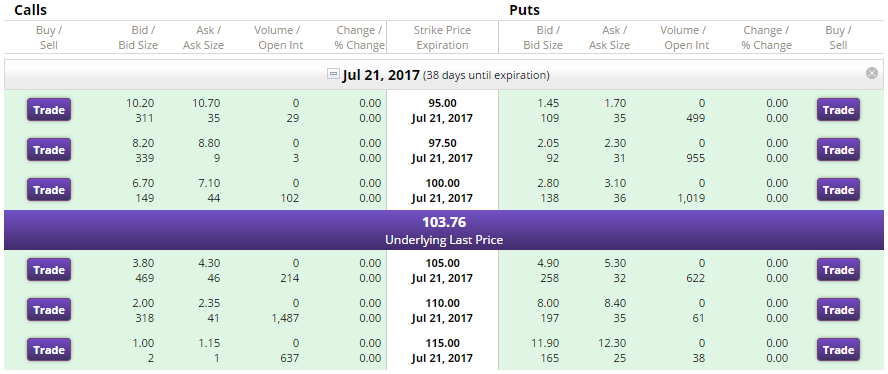Trade the 95.00 strike call

tap(49, 110)
